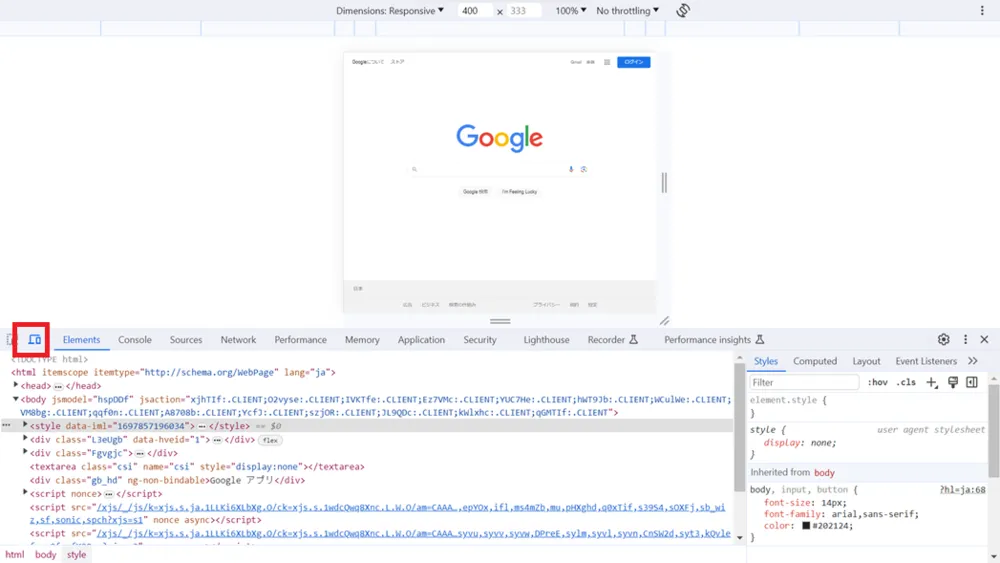Open the ?hl=ja:68 stylesheet source link
Screen dimensions: 1000x563
pyautogui.click(x=962, y=490)
